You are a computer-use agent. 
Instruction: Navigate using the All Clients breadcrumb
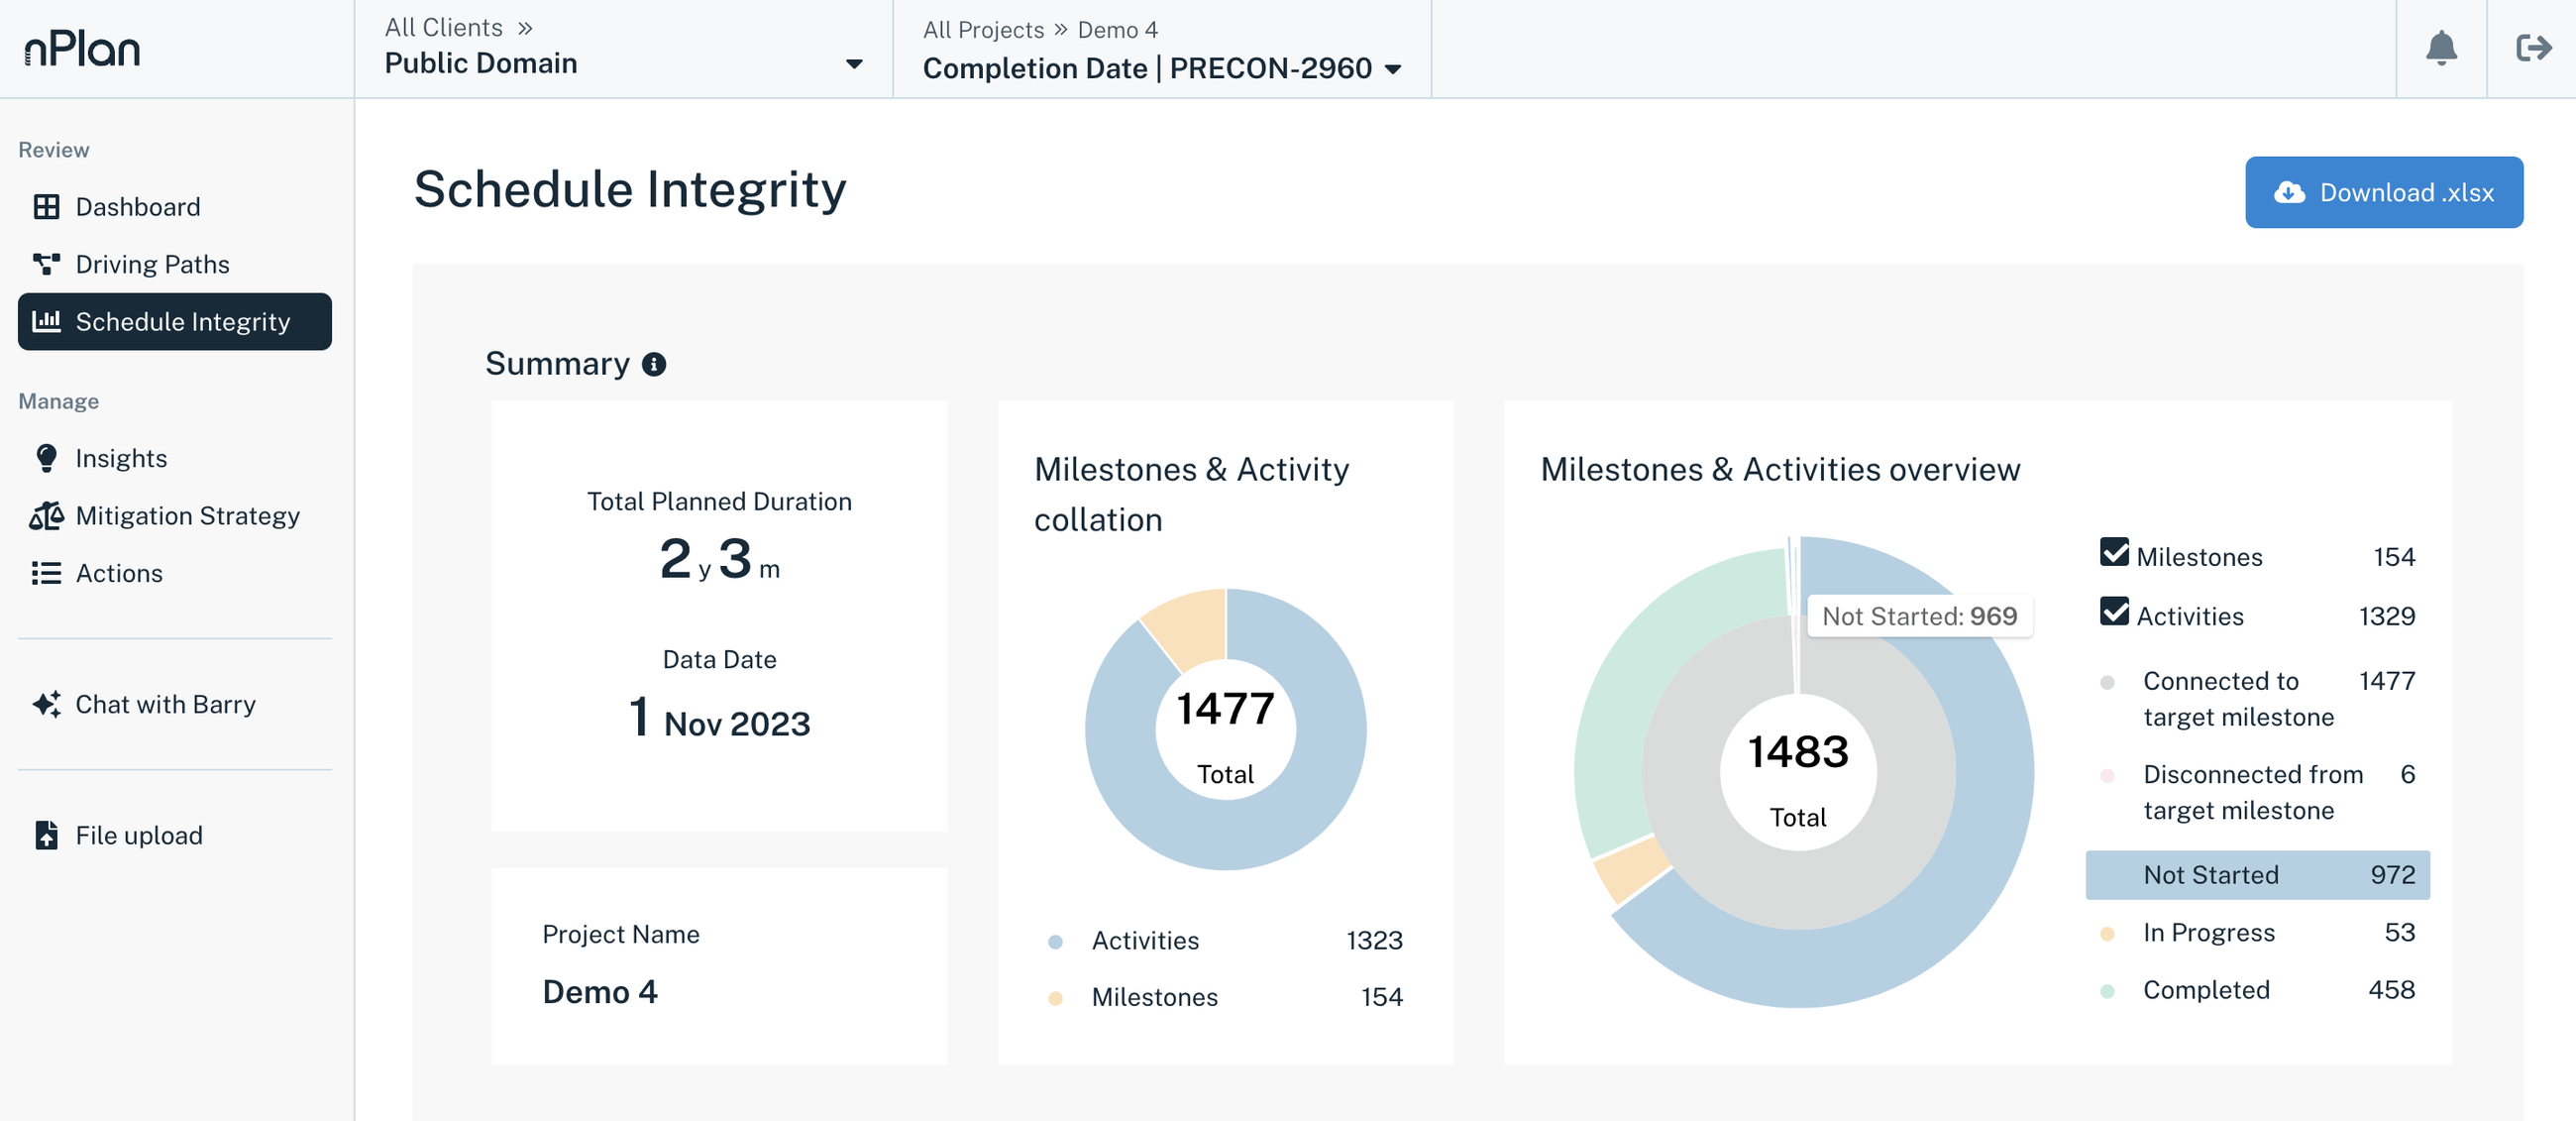pos(444,27)
